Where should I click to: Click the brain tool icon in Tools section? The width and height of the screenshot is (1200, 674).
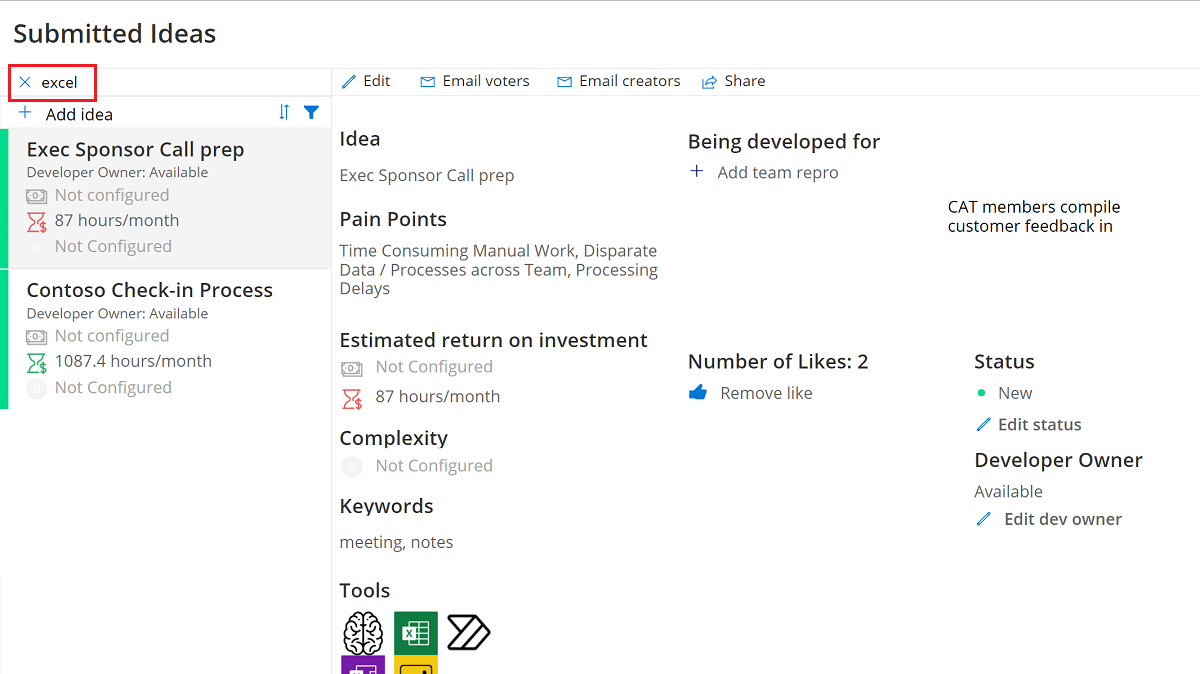tap(362, 632)
